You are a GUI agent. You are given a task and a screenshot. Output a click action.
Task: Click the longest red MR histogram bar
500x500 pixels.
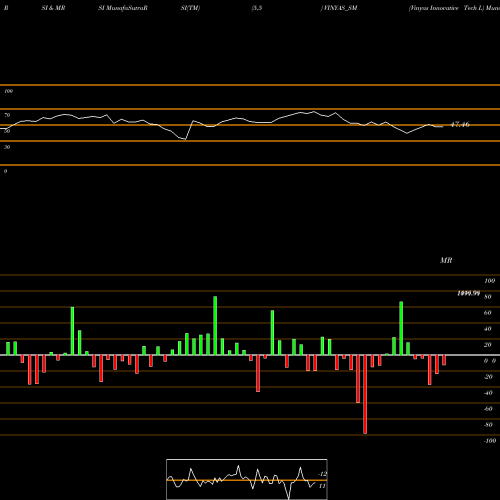(x=365, y=394)
